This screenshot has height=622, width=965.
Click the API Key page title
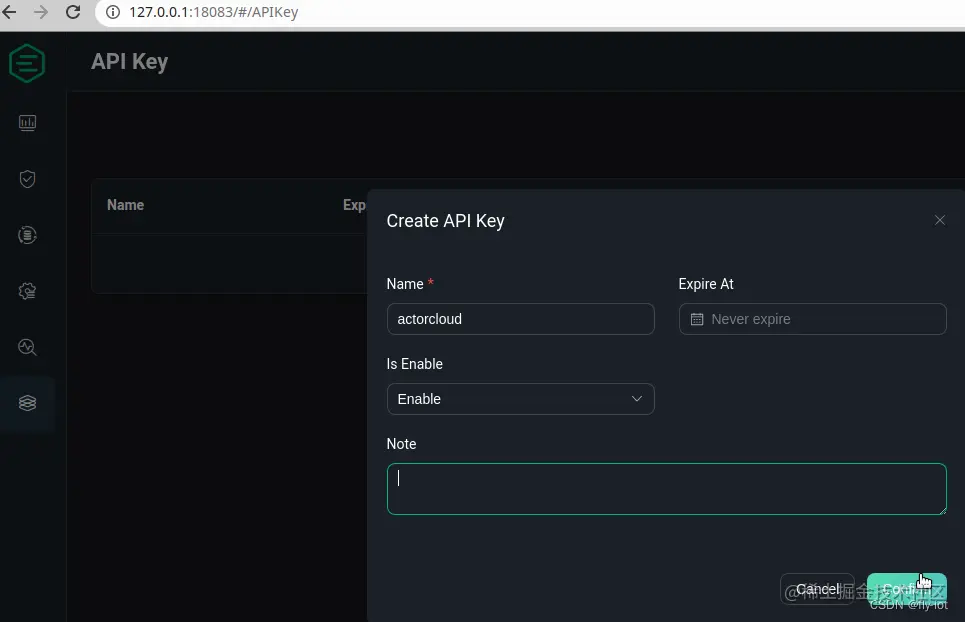coord(129,62)
